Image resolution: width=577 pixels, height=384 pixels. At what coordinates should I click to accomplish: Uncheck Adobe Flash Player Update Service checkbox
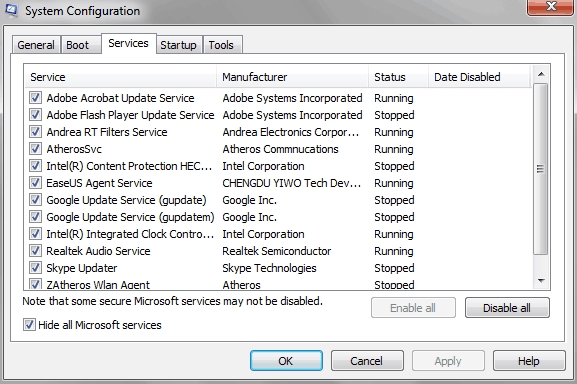[x=35, y=115]
